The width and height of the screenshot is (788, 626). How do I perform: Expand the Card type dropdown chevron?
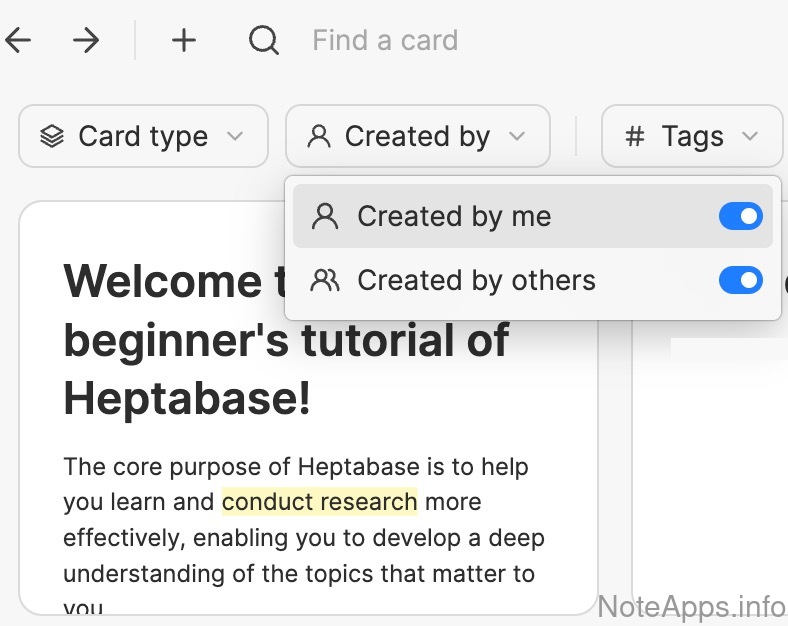point(235,136)
